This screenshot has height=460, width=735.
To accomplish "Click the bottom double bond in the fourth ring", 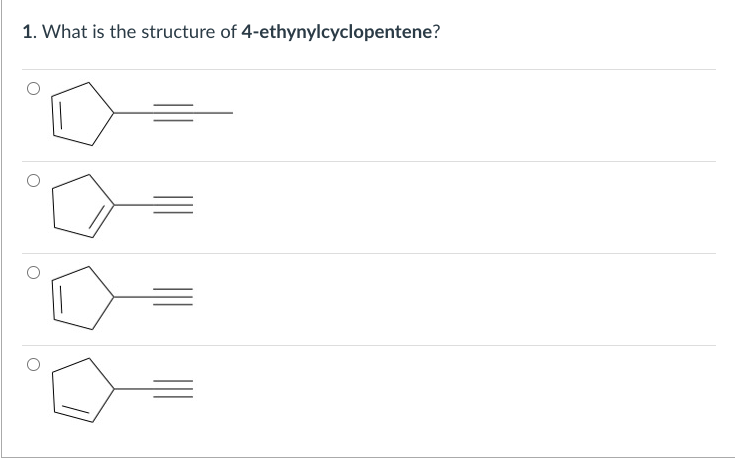I will pyautogui.click(x=73, y=411).
